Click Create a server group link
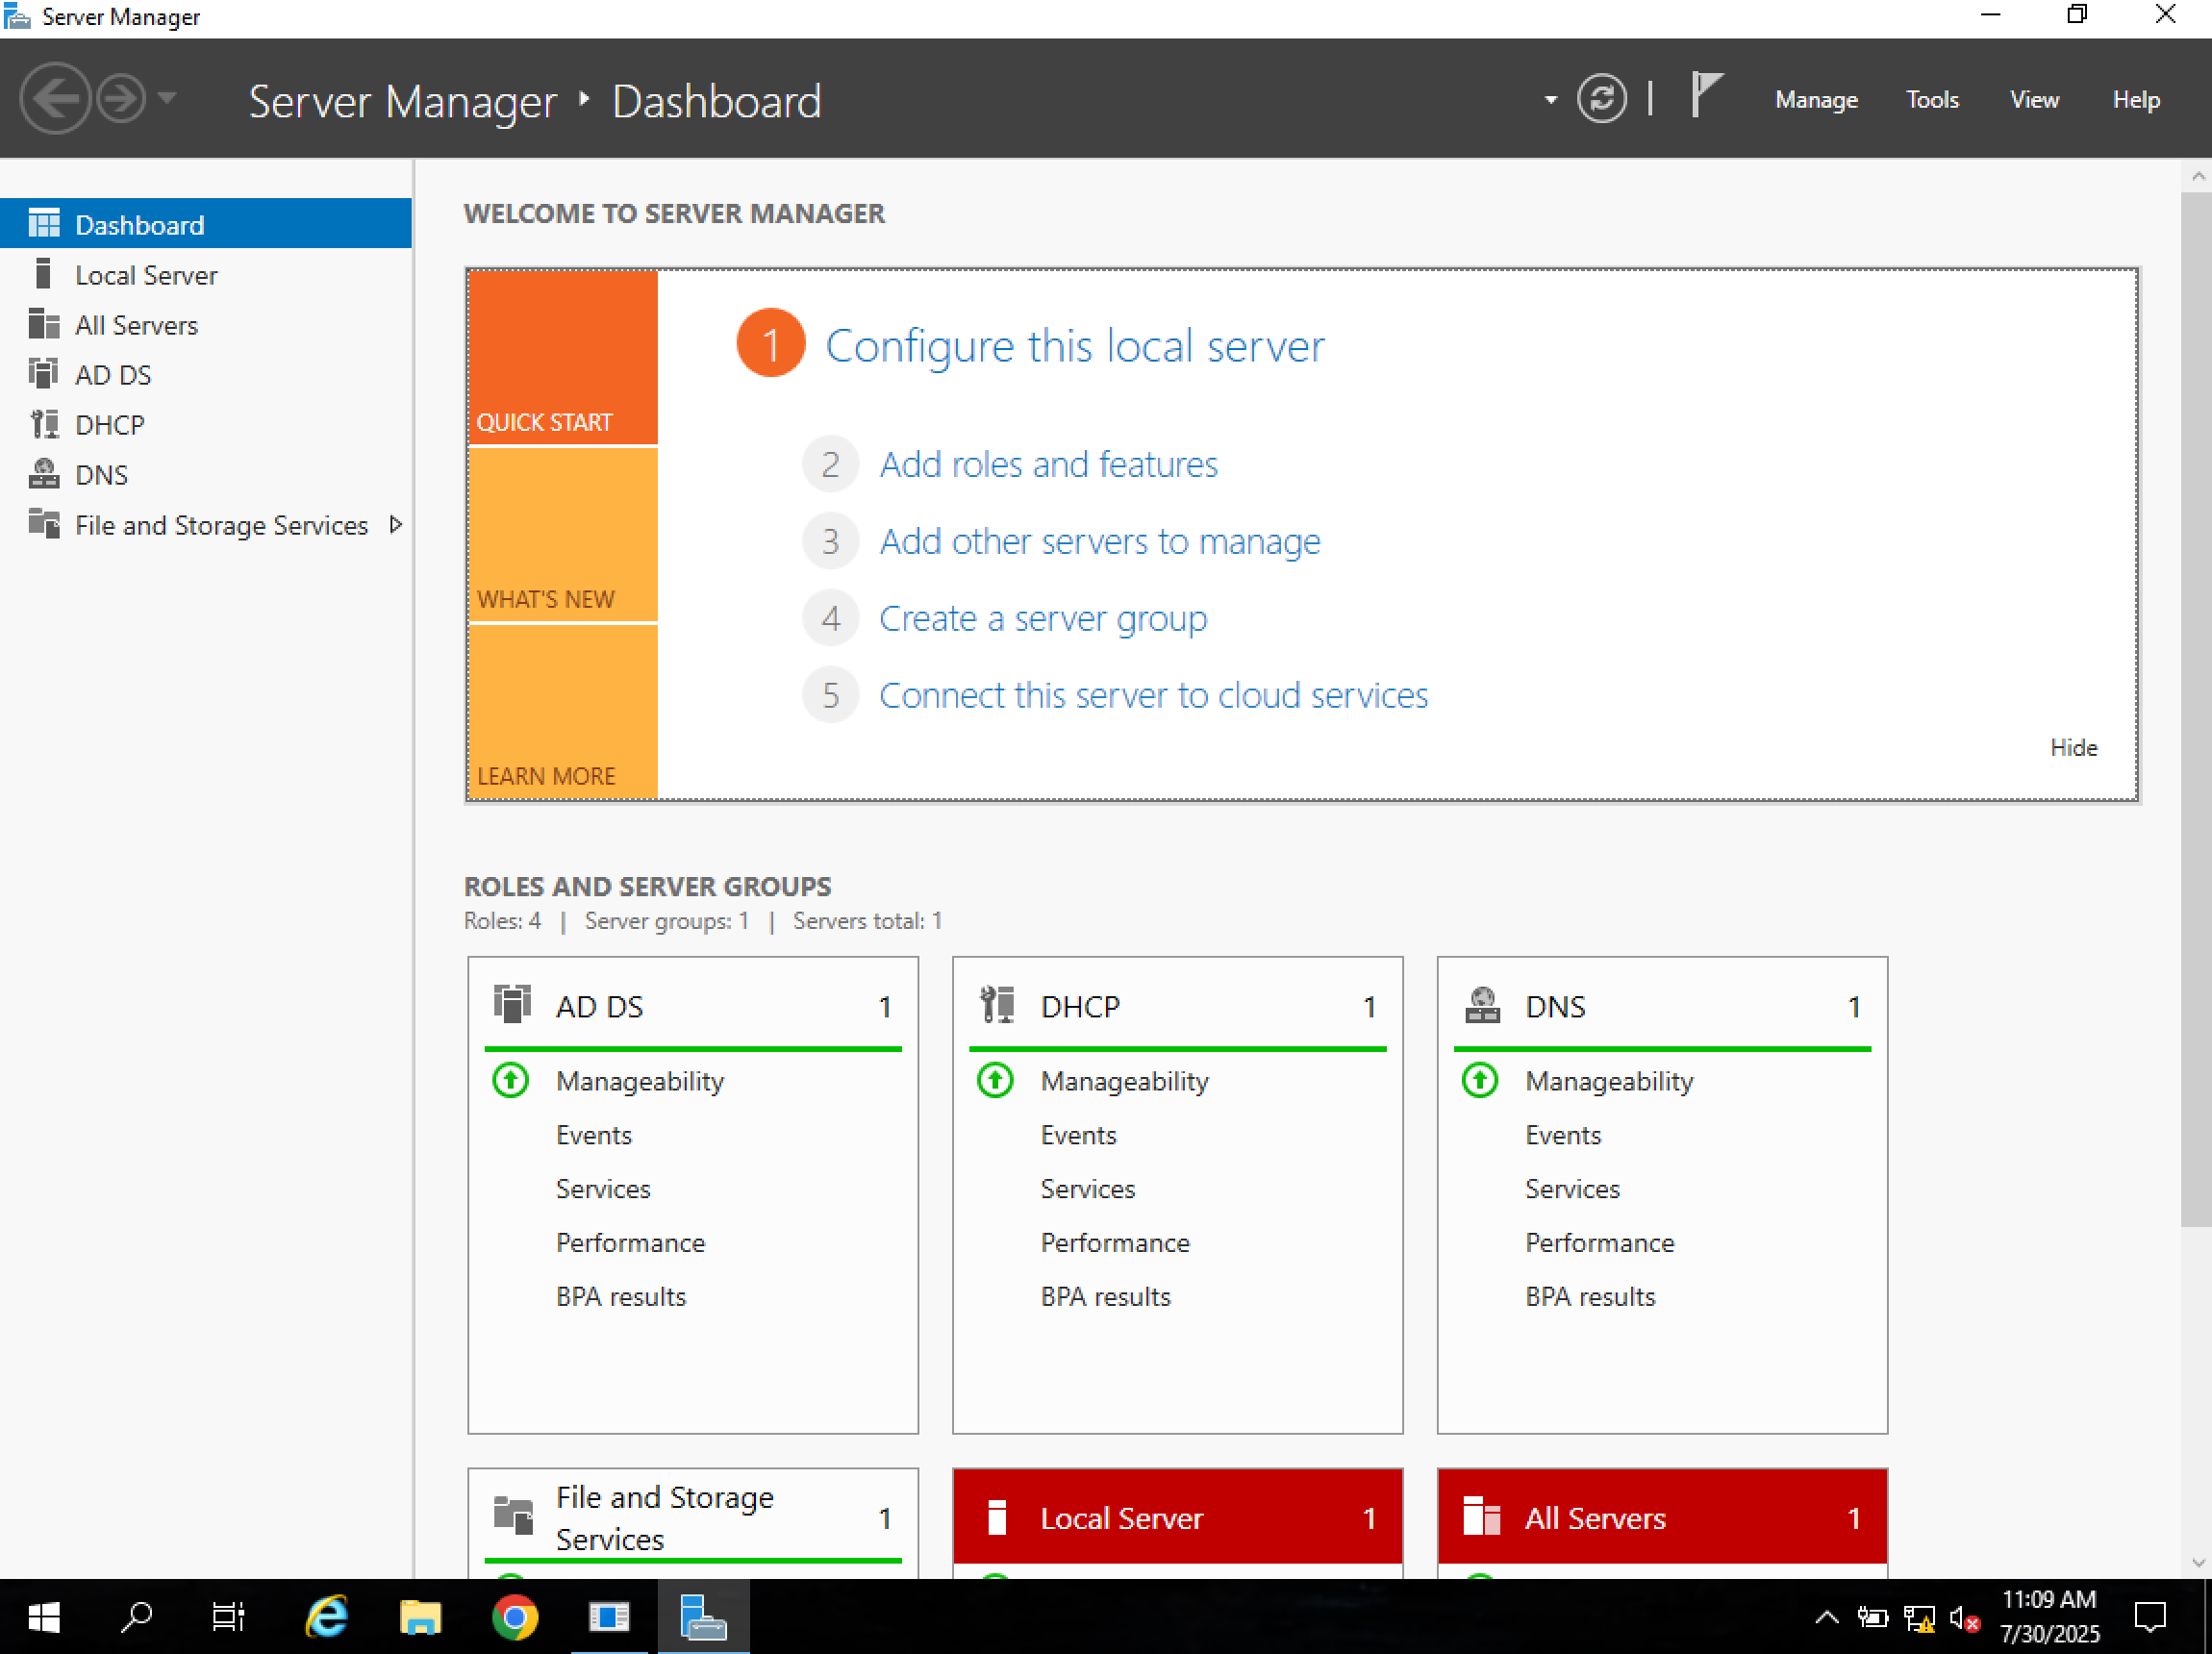 point(1043,618)
